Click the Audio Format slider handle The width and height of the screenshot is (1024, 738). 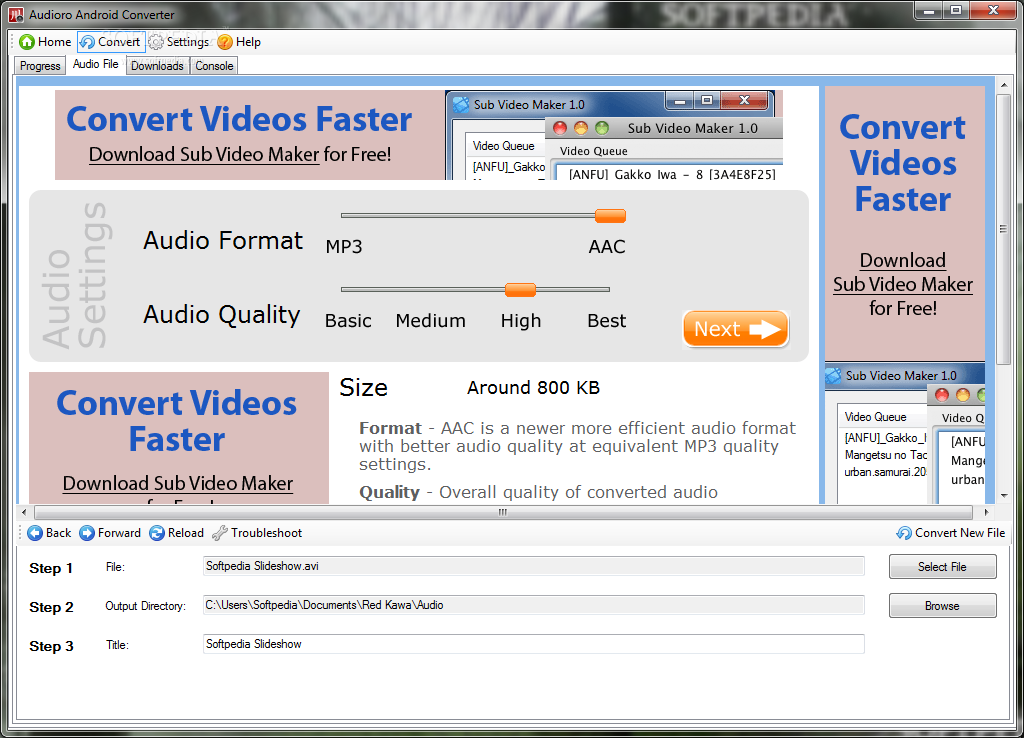pyautogui.click(x=611, y=216)
